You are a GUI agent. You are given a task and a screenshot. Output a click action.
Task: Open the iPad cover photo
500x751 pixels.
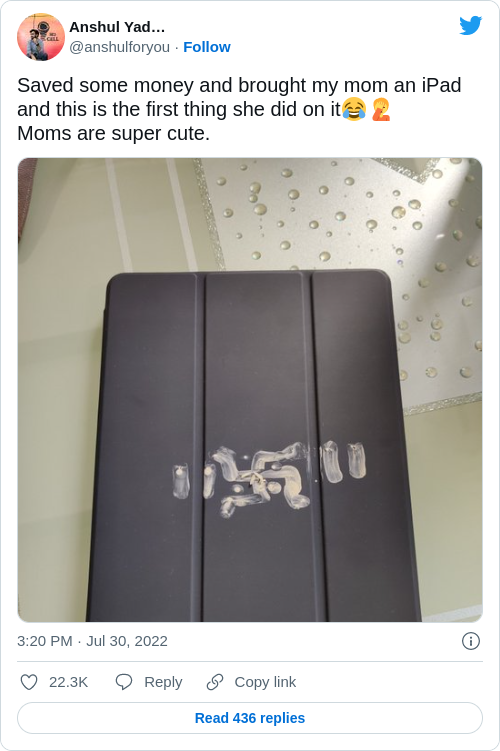coord(250,390)
